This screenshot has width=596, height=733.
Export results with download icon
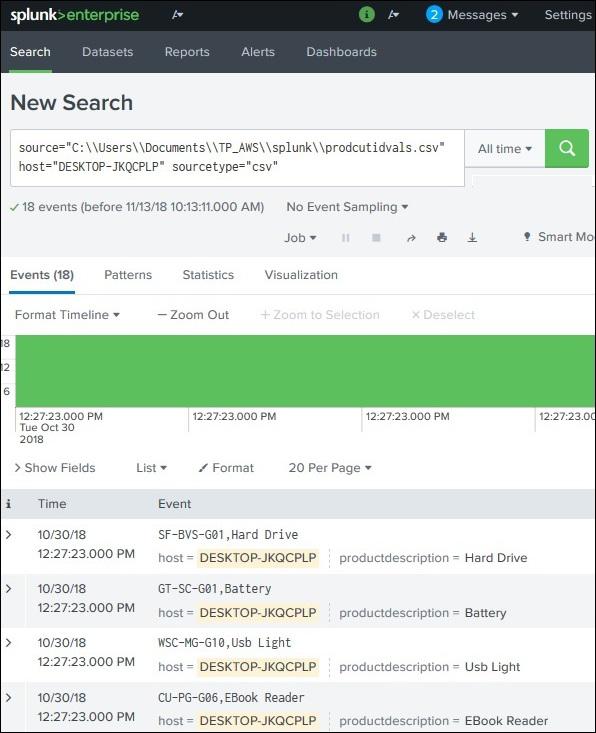coord(472,238)
